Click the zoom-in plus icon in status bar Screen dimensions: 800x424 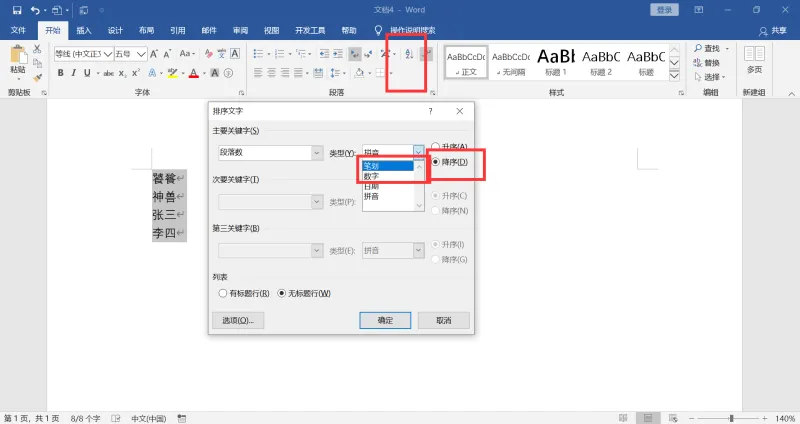(764, 418)
